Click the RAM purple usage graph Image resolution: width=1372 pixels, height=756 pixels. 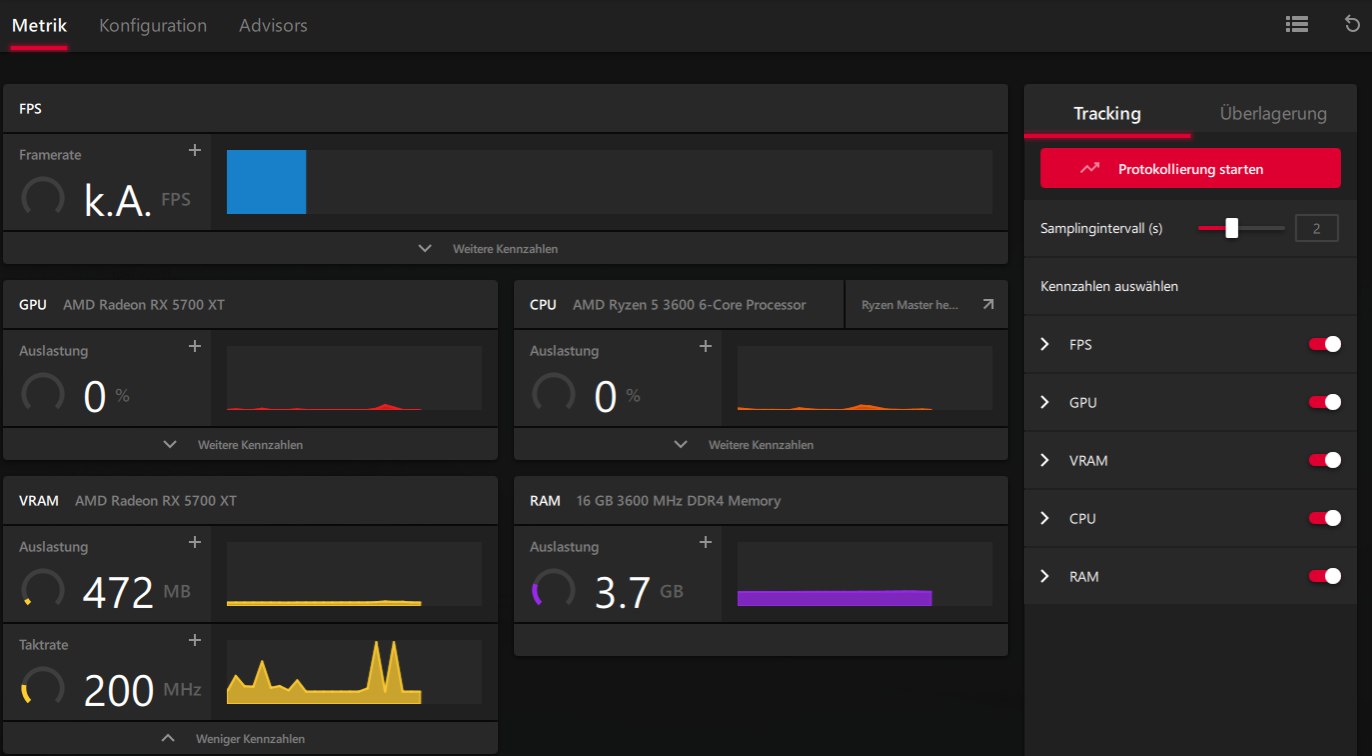pos(865,574)
